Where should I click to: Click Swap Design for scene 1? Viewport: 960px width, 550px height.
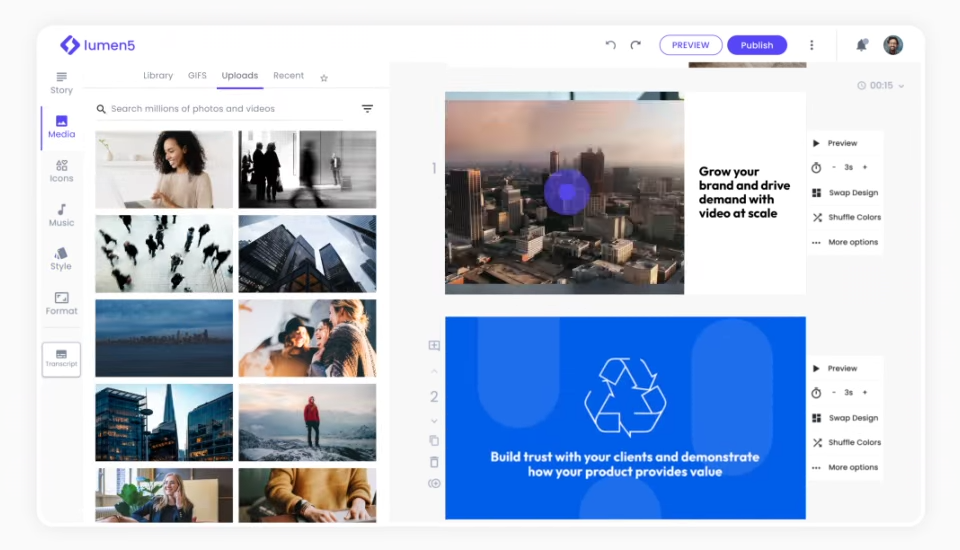846,192
